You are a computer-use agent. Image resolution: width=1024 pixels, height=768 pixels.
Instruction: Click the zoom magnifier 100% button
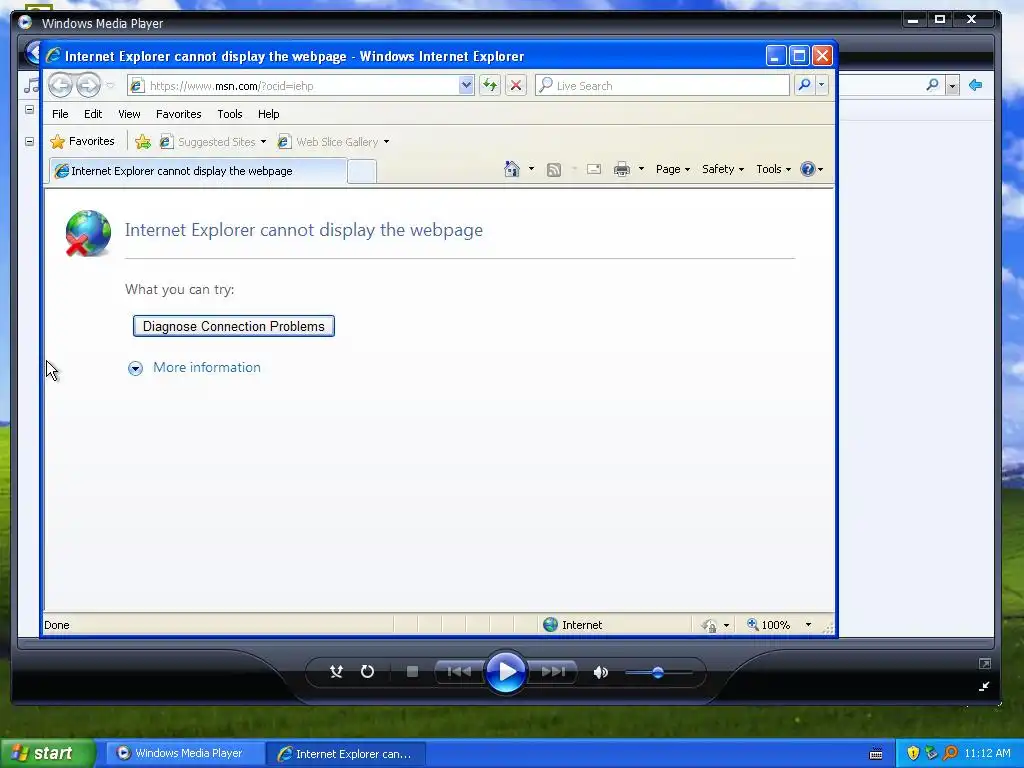pyautogui.click(x=769, y=625)
